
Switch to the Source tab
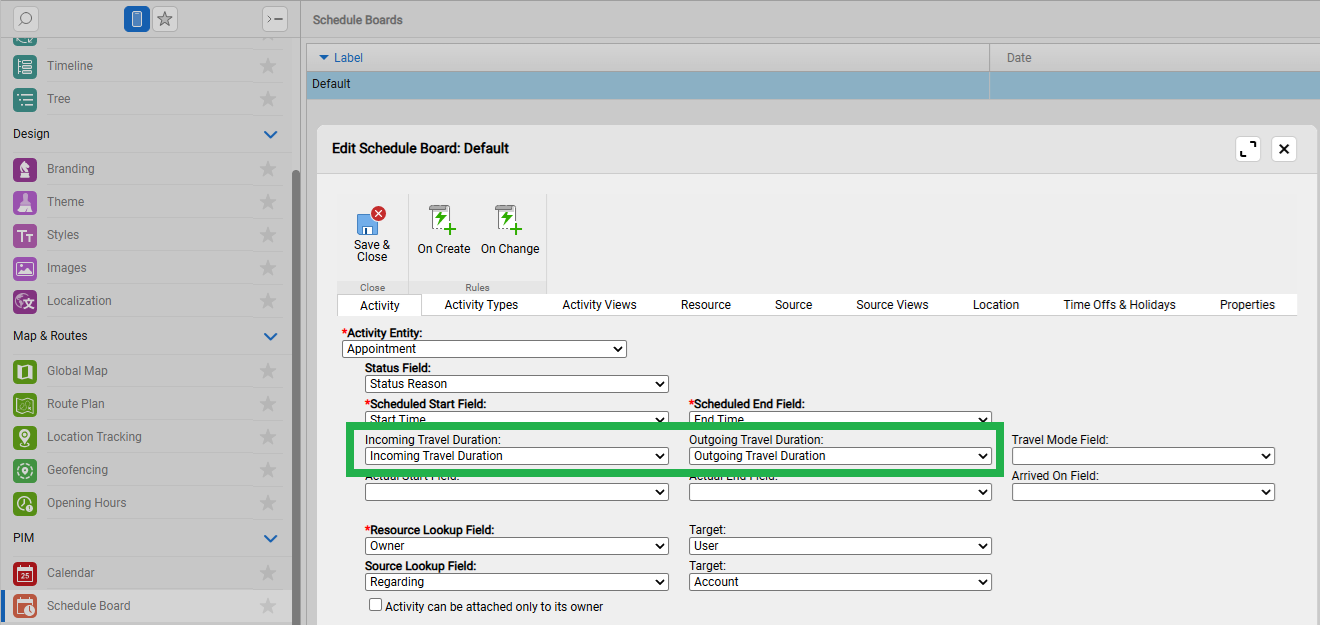[x=793, y=305]
